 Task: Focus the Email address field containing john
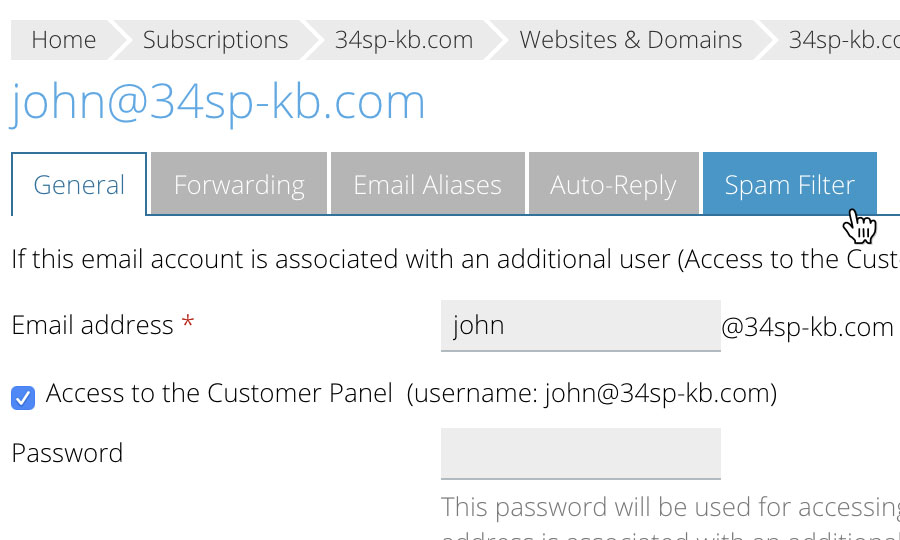click(580, 325)
